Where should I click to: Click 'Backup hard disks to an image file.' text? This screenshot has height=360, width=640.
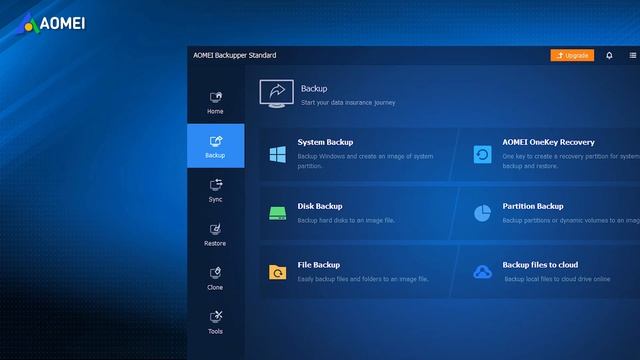pyautogui.click(x=346, y=220)
